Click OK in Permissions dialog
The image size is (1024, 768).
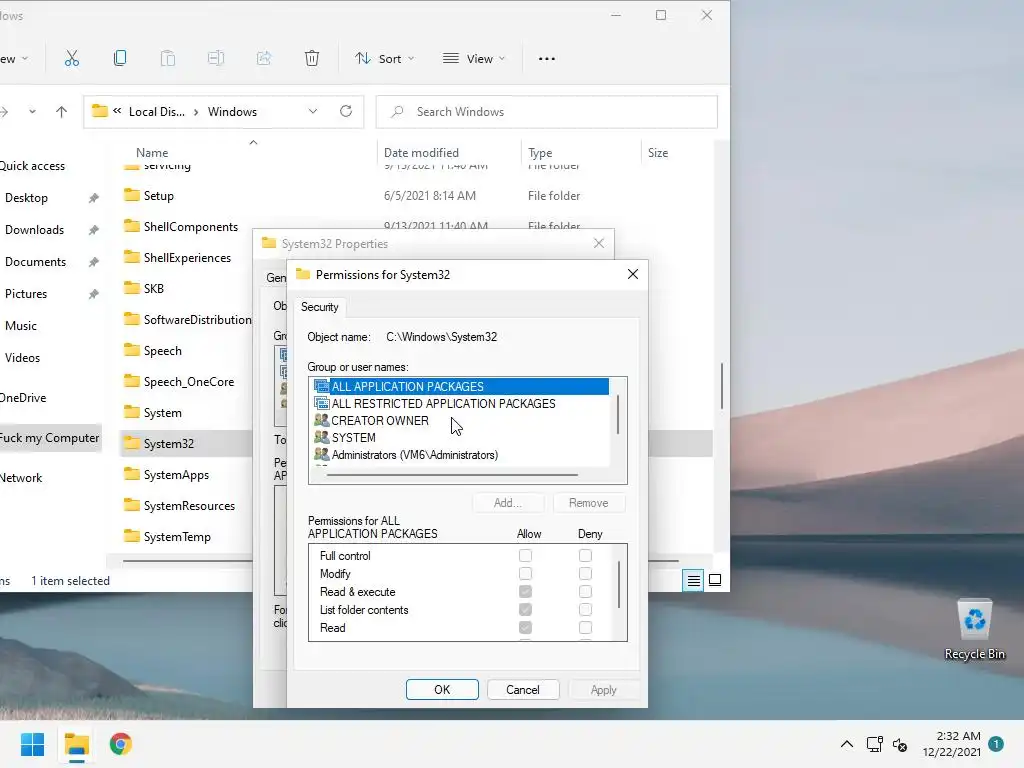pyautogui.click(x=442, y=690)
